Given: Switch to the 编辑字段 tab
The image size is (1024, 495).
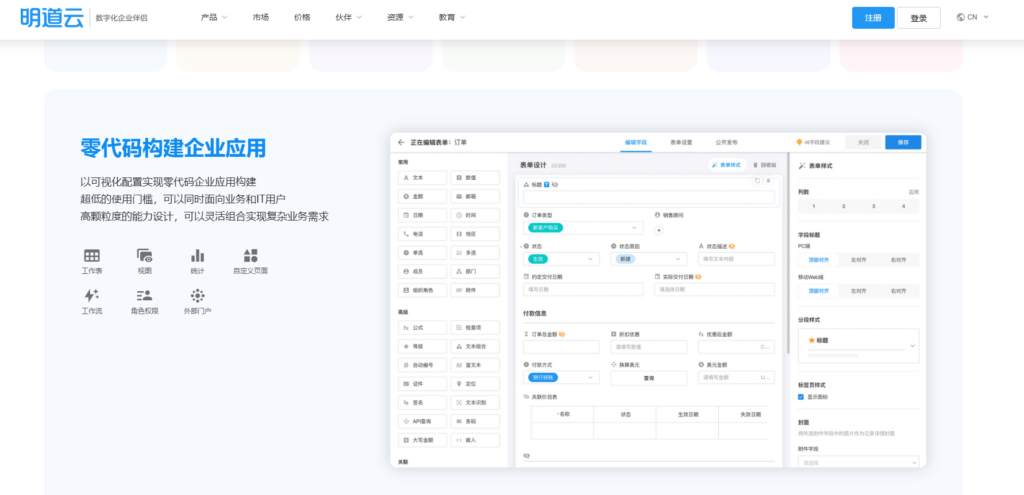Looking at the screenshot, I should coord(635,142).
